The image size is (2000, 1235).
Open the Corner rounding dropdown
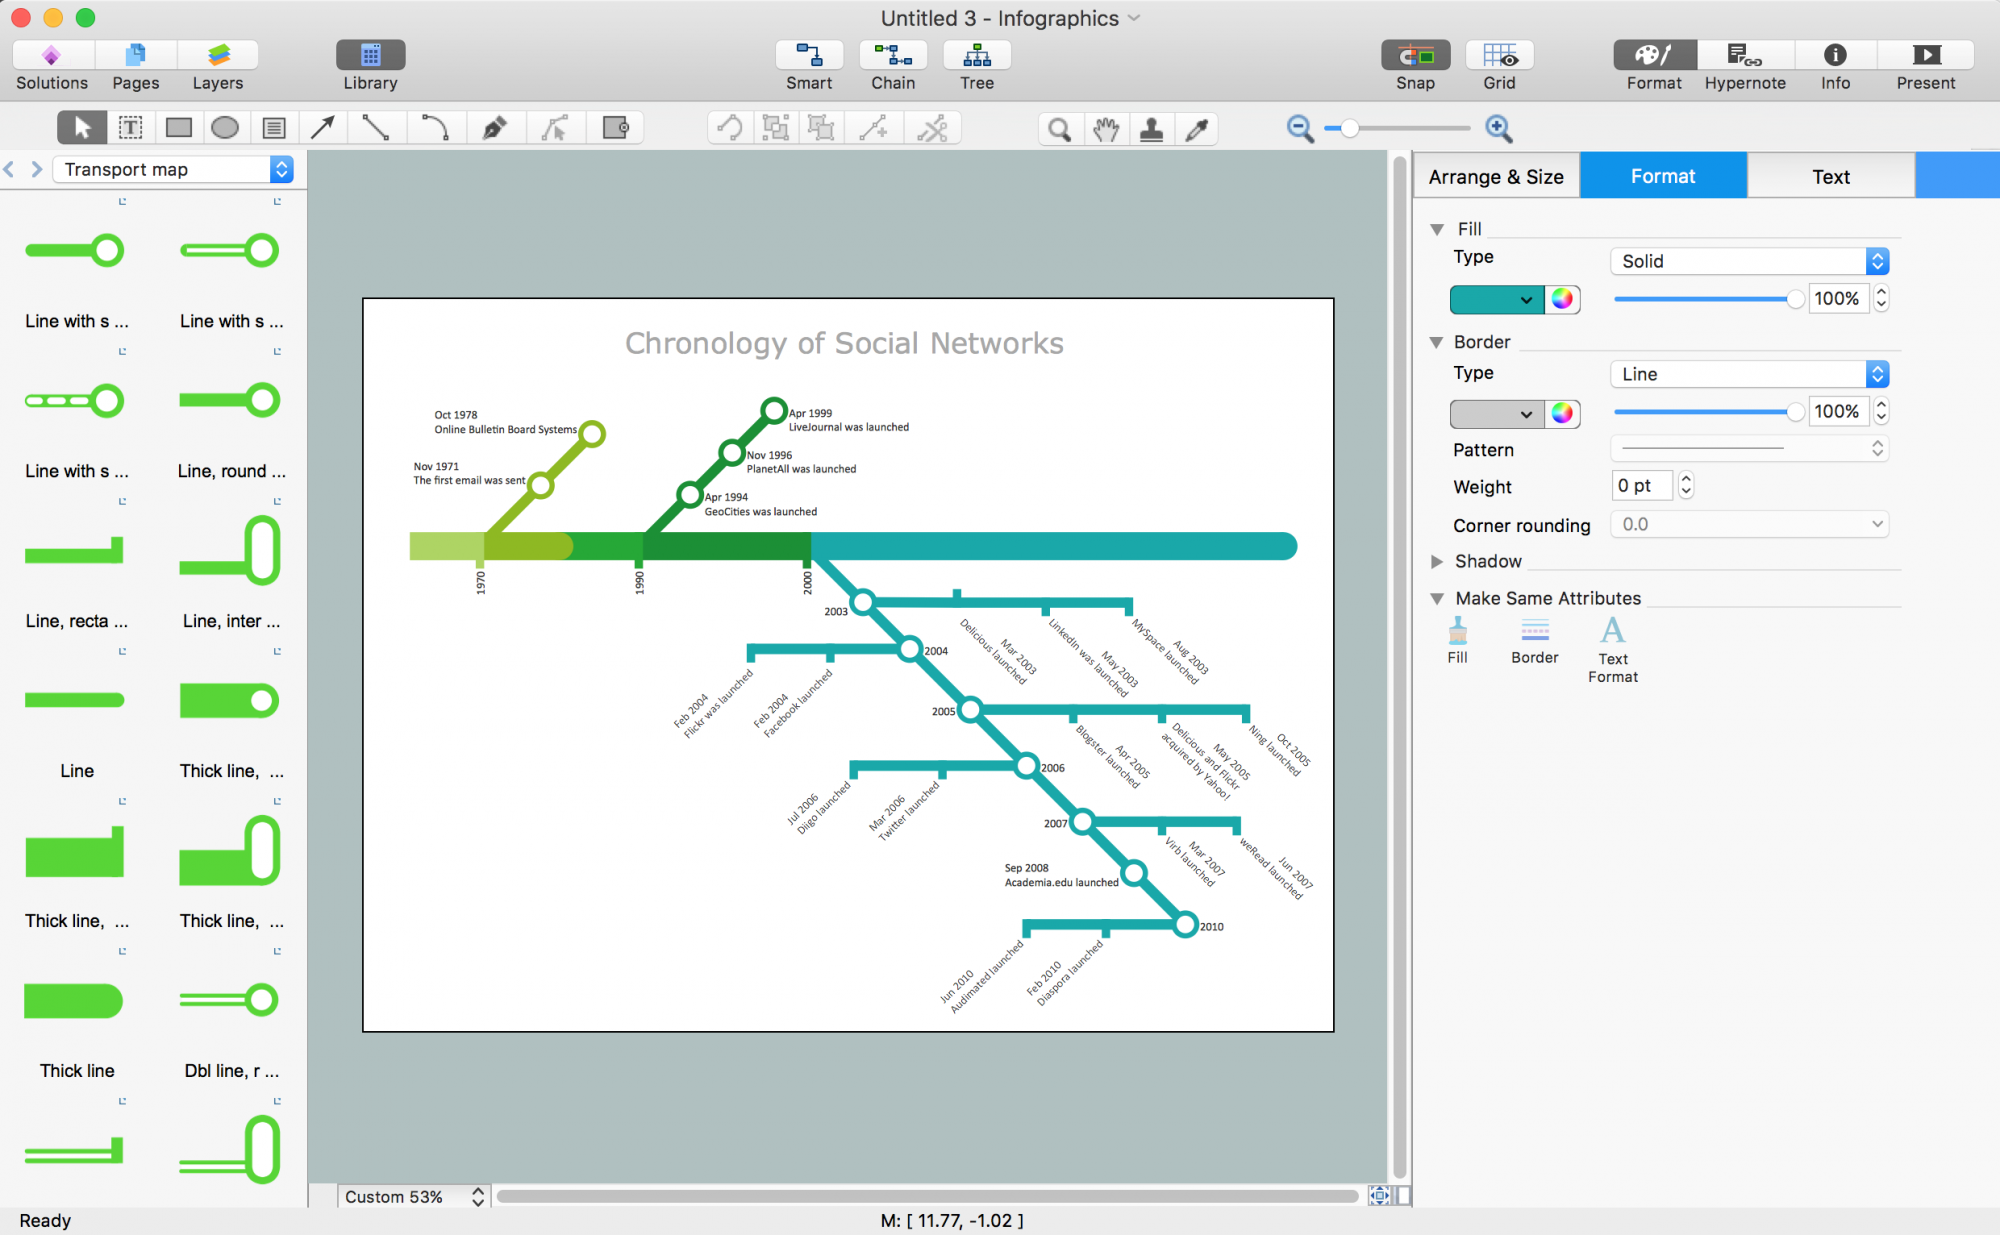coord(1749,524)
